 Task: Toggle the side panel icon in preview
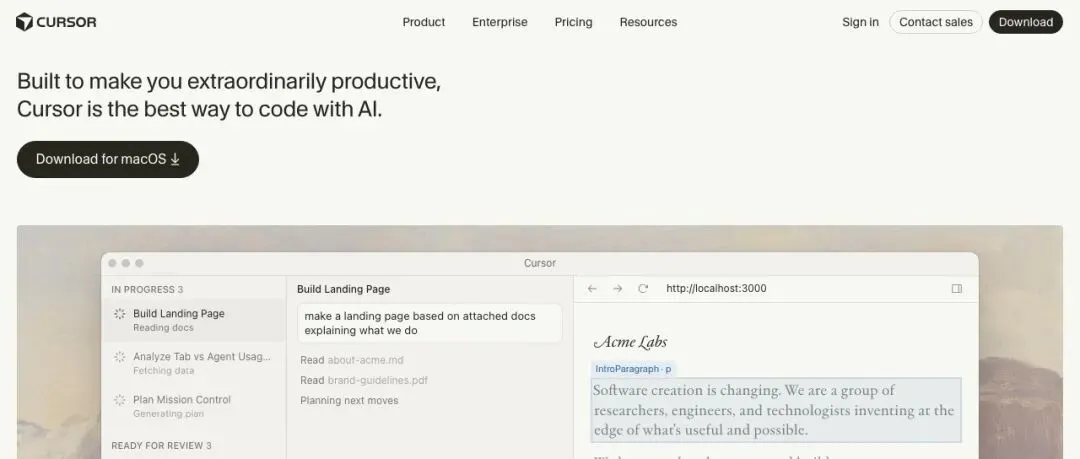pos(956,289)
